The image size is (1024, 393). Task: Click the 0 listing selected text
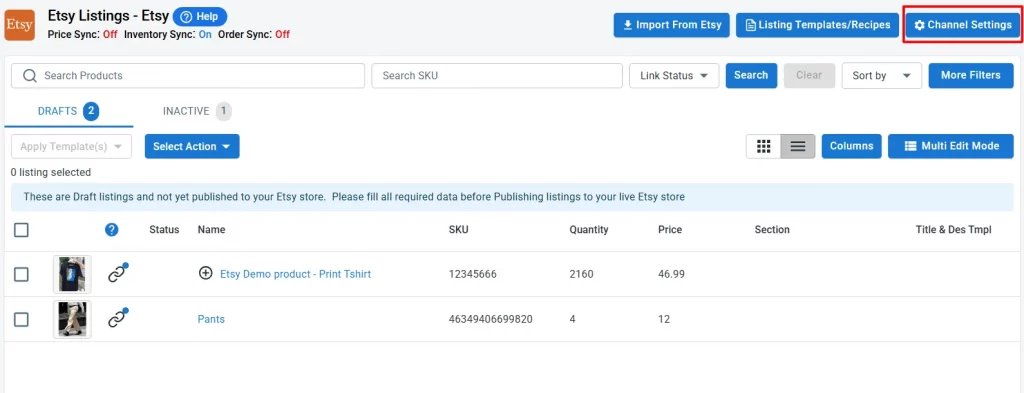point(51,172)
